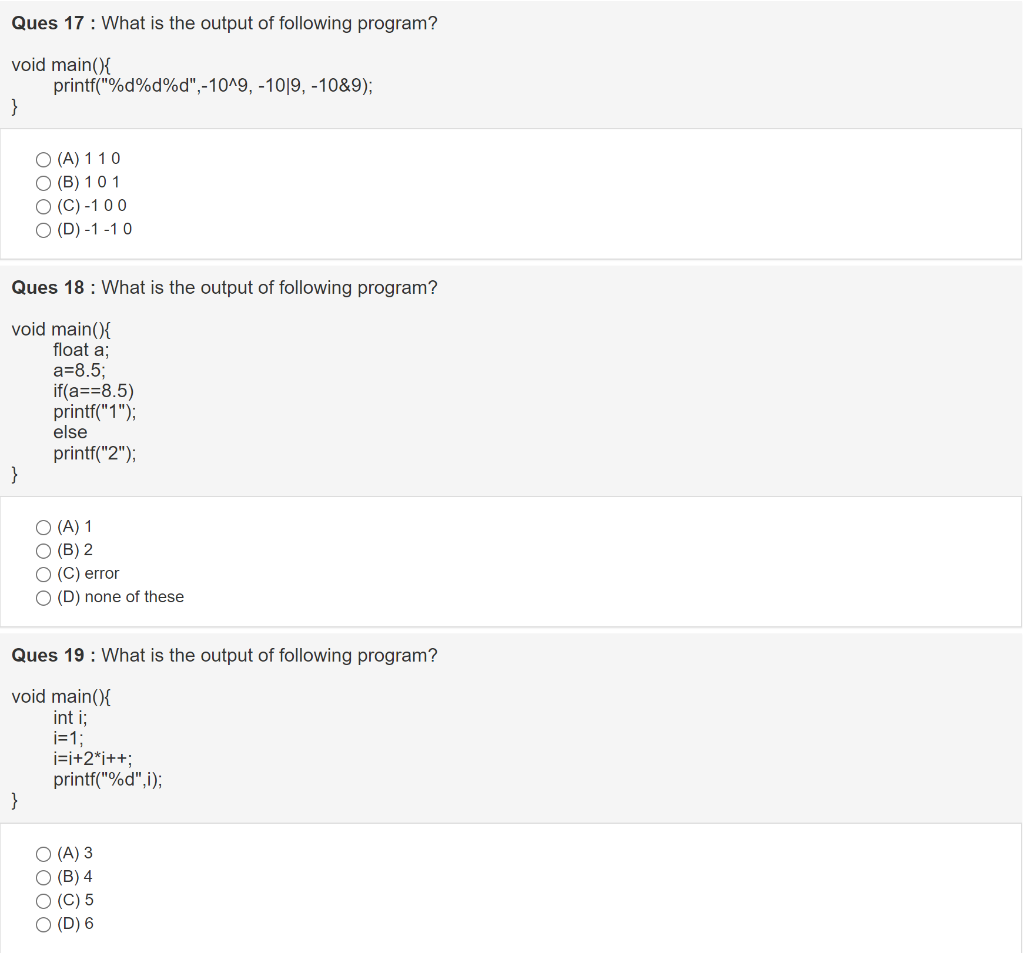Select option (B) 1 0 1 for Ques 17
1024x953 pixels.
tap(44, 182)
